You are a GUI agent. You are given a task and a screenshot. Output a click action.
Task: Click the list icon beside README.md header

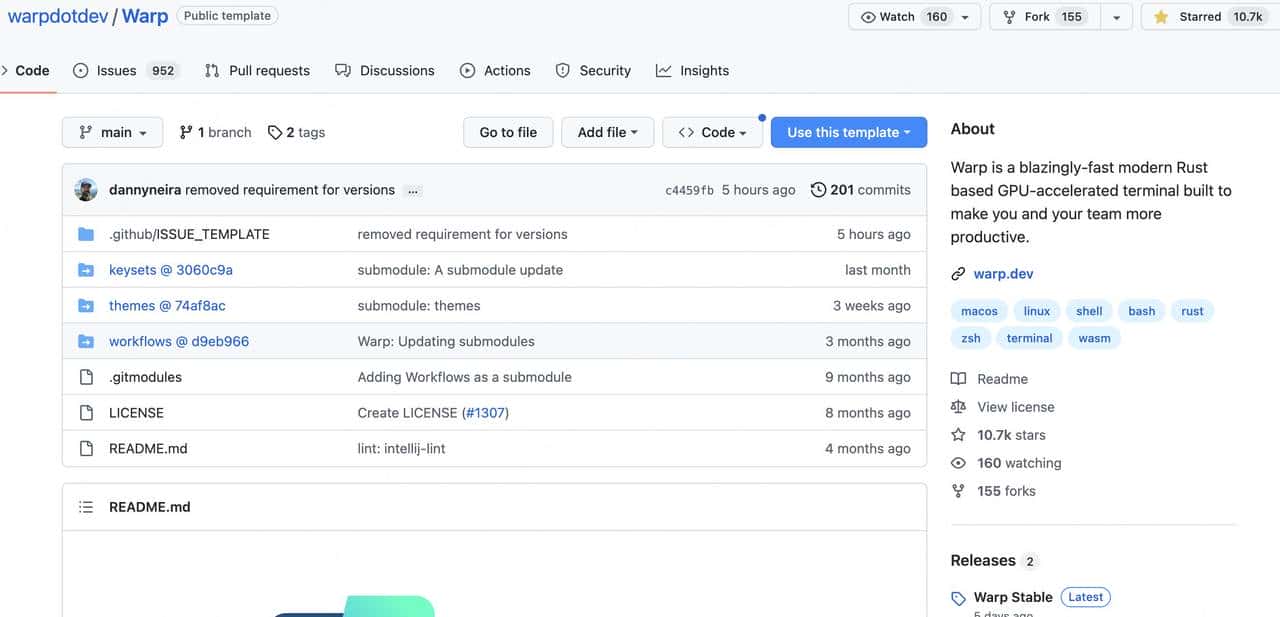pos(86,507)
